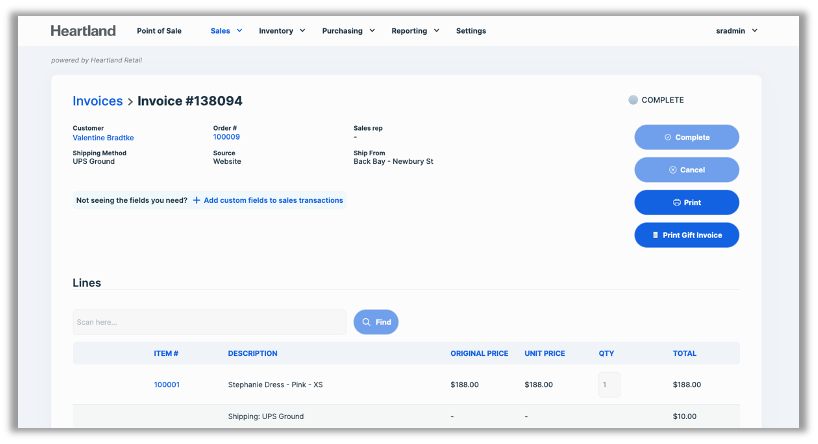This screenshot has height=444, width=818.
Task: Click the plus icon beside Add custom fields
Action: (197, 200)
